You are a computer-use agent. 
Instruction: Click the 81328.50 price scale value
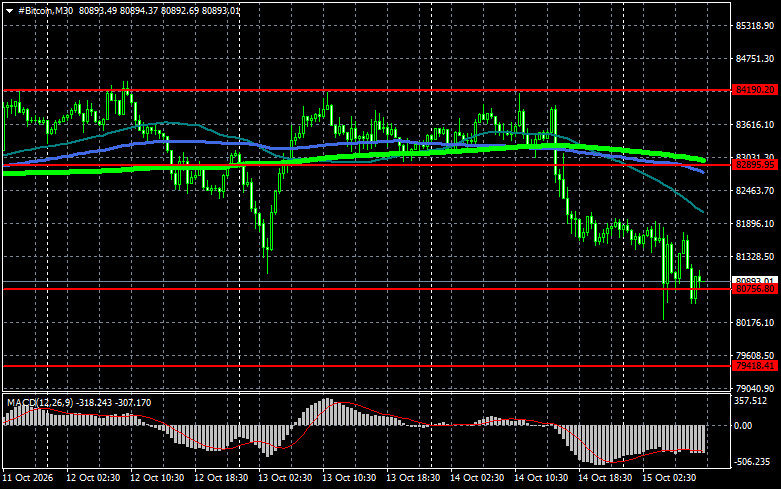pos(755,256)
